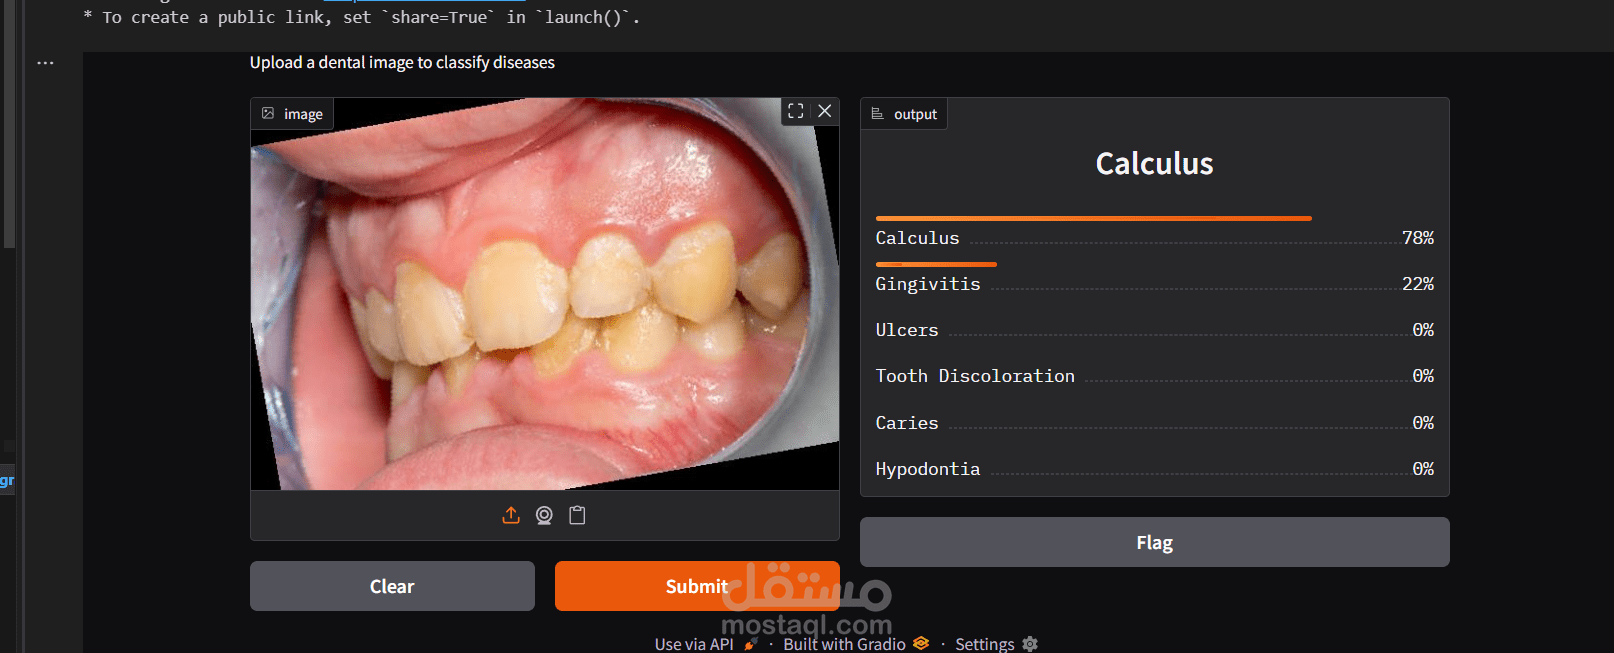Click the image label tag
Image resolution: width=1614 pixels, height=653 pixels.
tap(292, 114)
